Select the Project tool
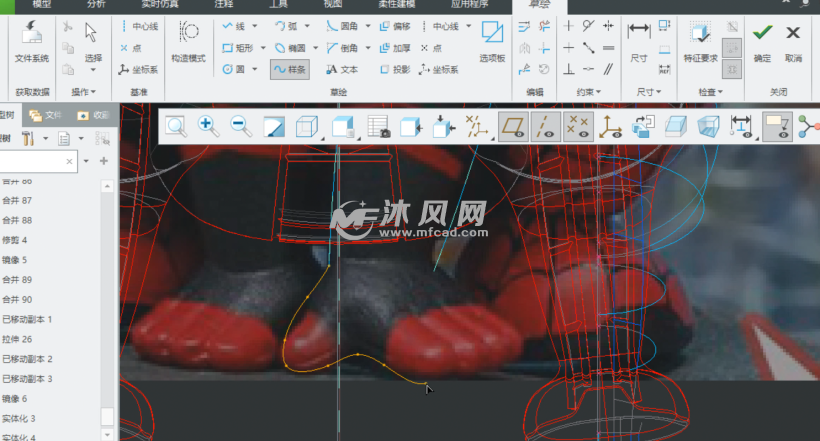This screenshot has height=441, width=820. (395, 69)
